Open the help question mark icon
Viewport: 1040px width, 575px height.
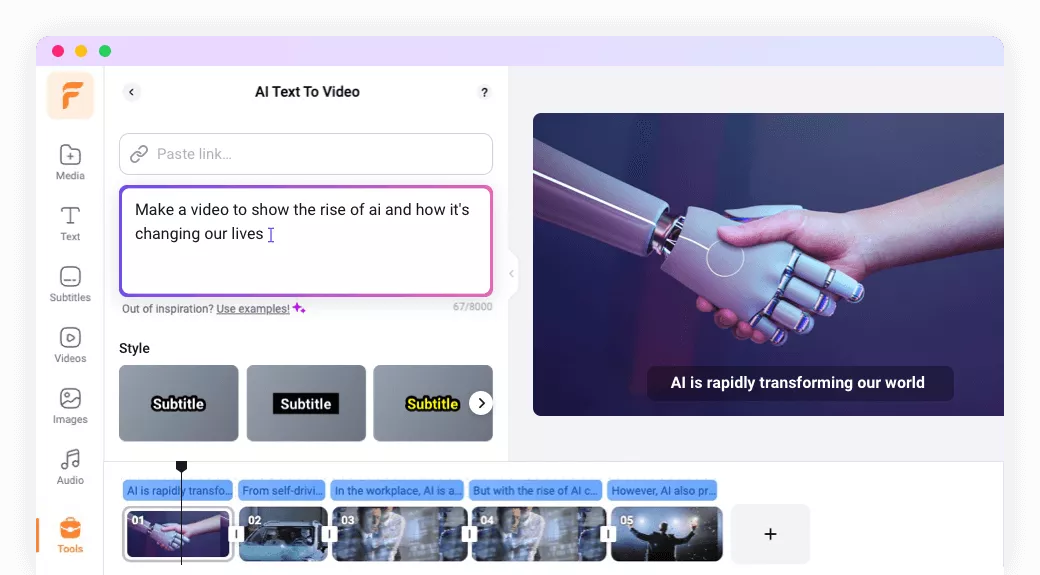pos(484,92)
